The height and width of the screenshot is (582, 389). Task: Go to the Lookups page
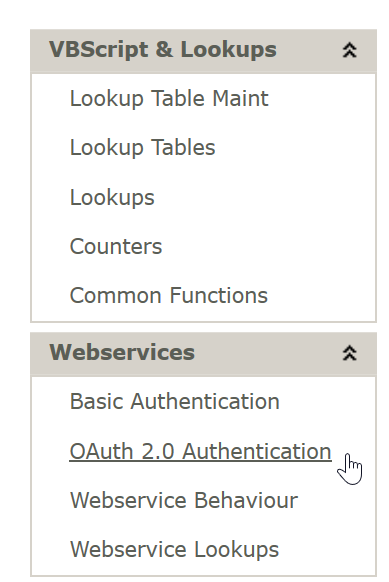click(112, 197)
